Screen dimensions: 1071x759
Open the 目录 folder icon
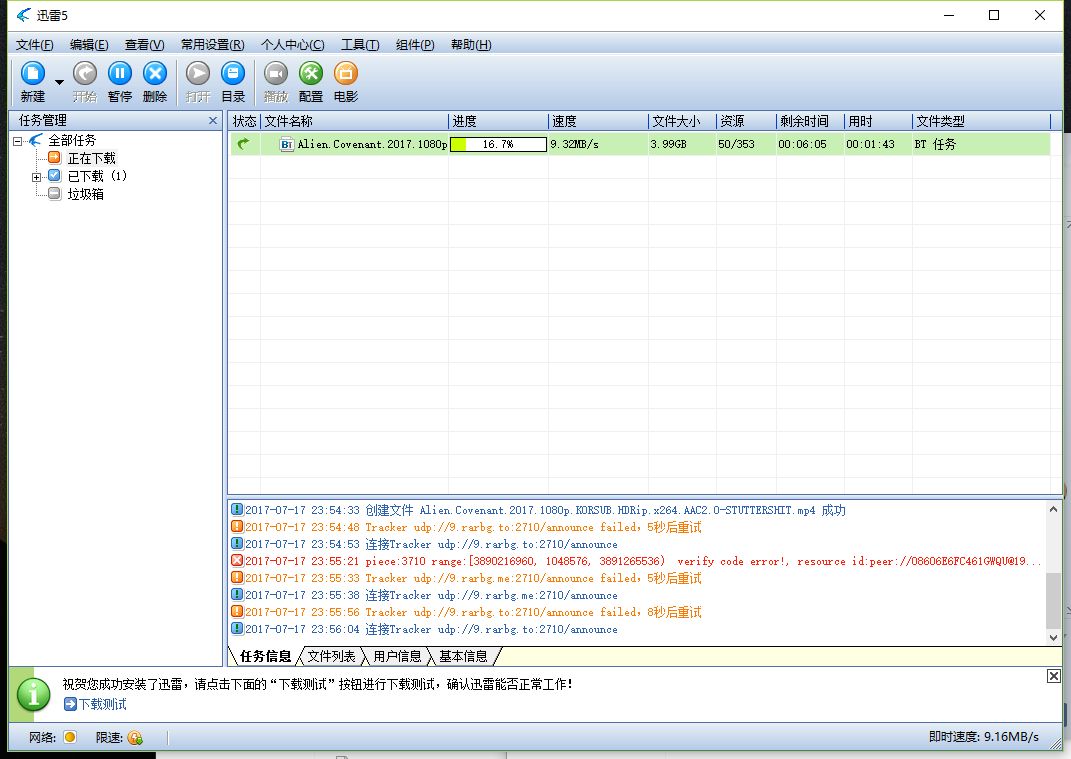[233, 74]
